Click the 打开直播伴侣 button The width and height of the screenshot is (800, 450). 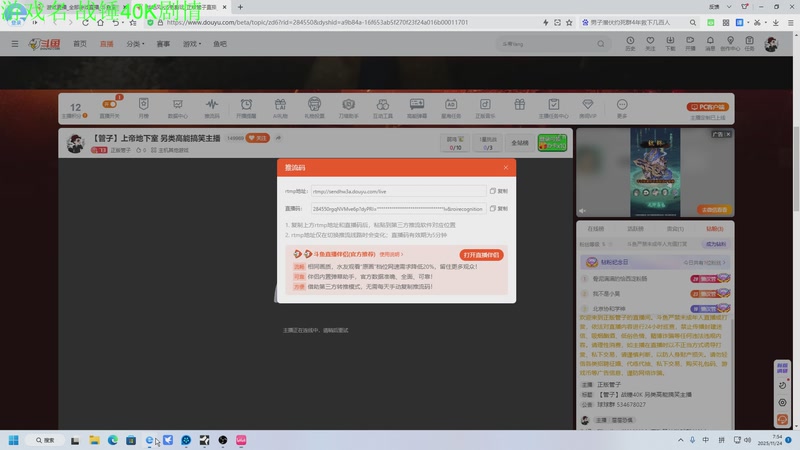481,255
